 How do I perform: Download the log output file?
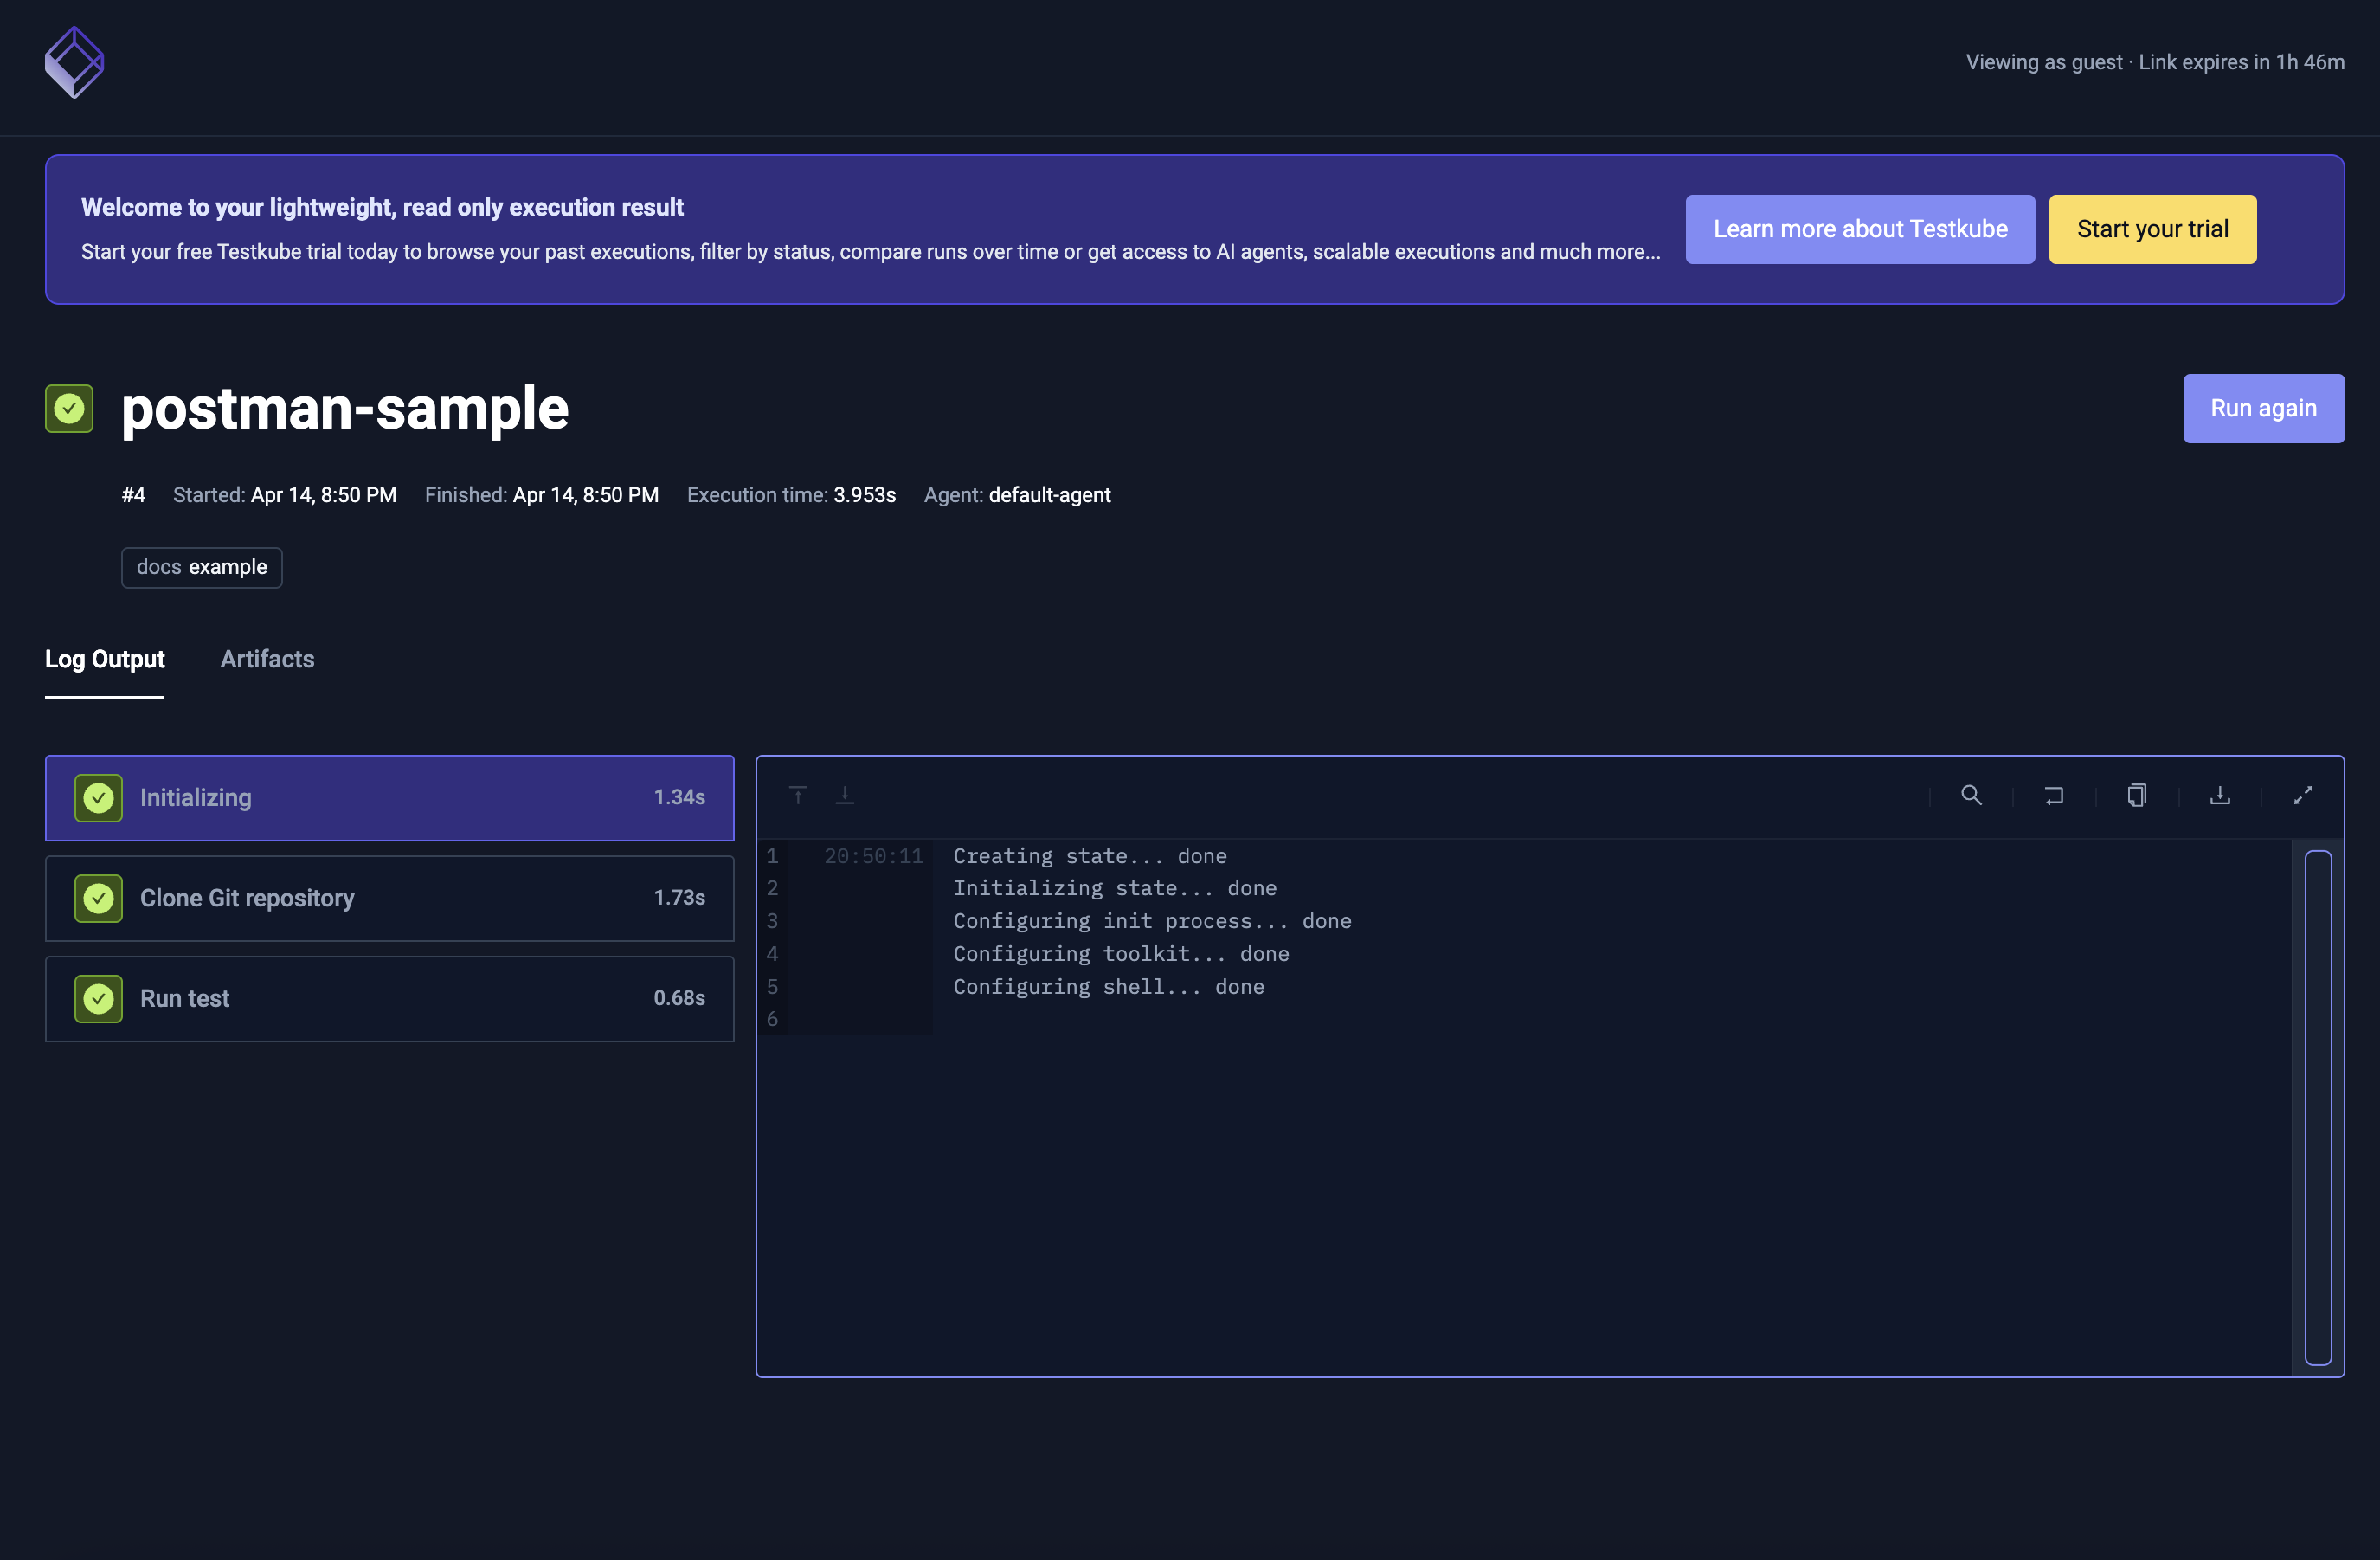coord(2220,795)
